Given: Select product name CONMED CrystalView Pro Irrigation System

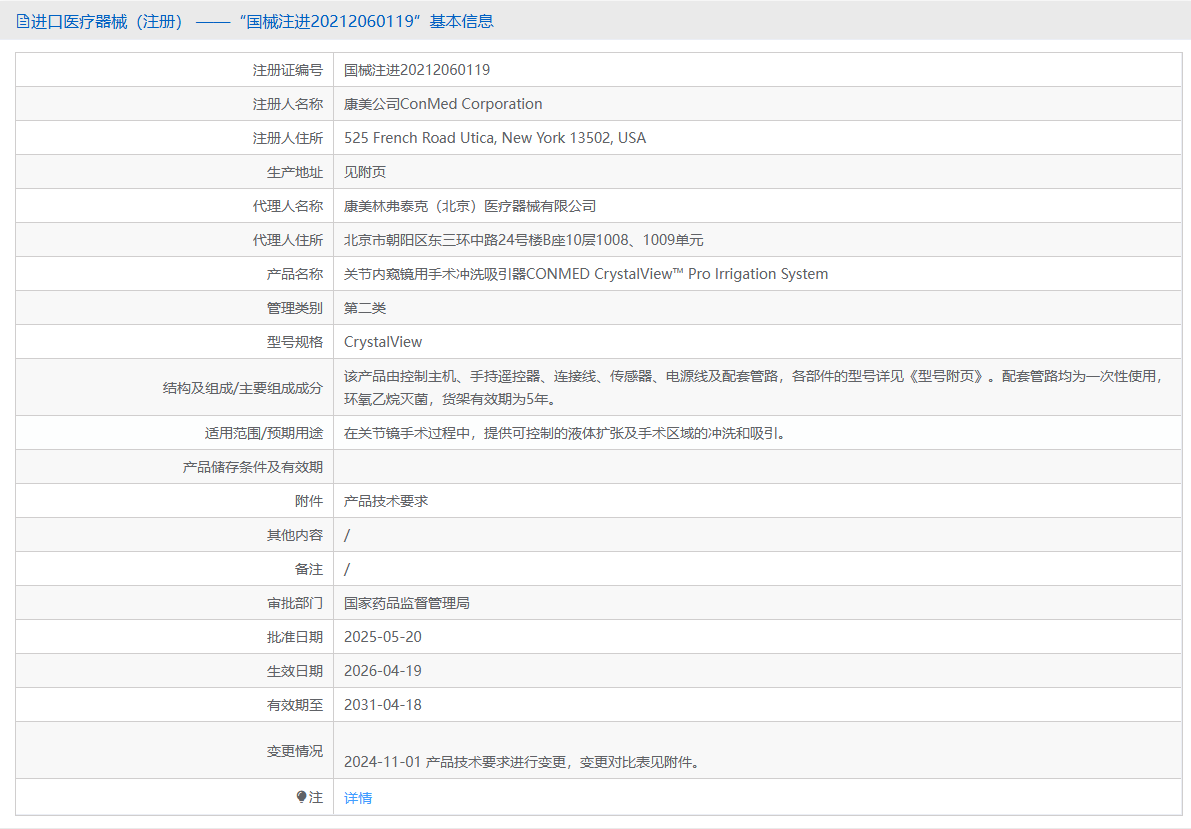Looking at the screenshot, I should (x=586, y=274).
